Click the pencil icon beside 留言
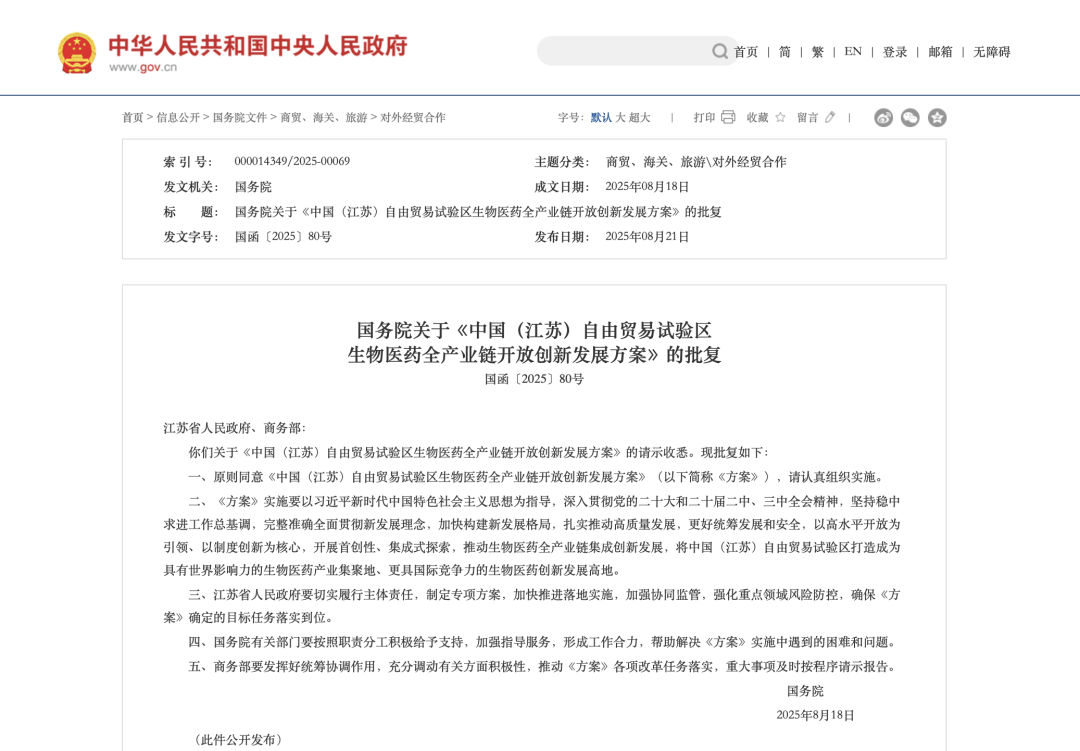Viewport: 1080px width, 751px height. (x=831, y=117)
